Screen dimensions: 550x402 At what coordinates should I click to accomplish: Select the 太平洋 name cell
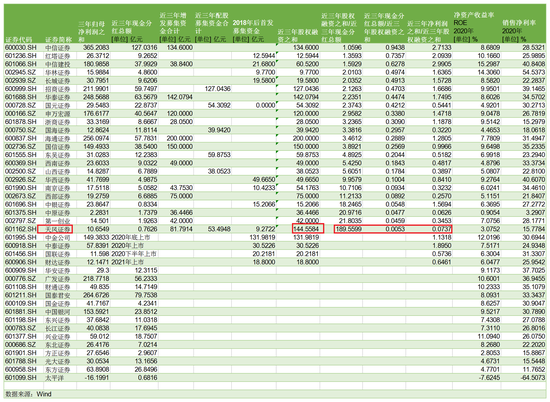(x=54, y=377)
